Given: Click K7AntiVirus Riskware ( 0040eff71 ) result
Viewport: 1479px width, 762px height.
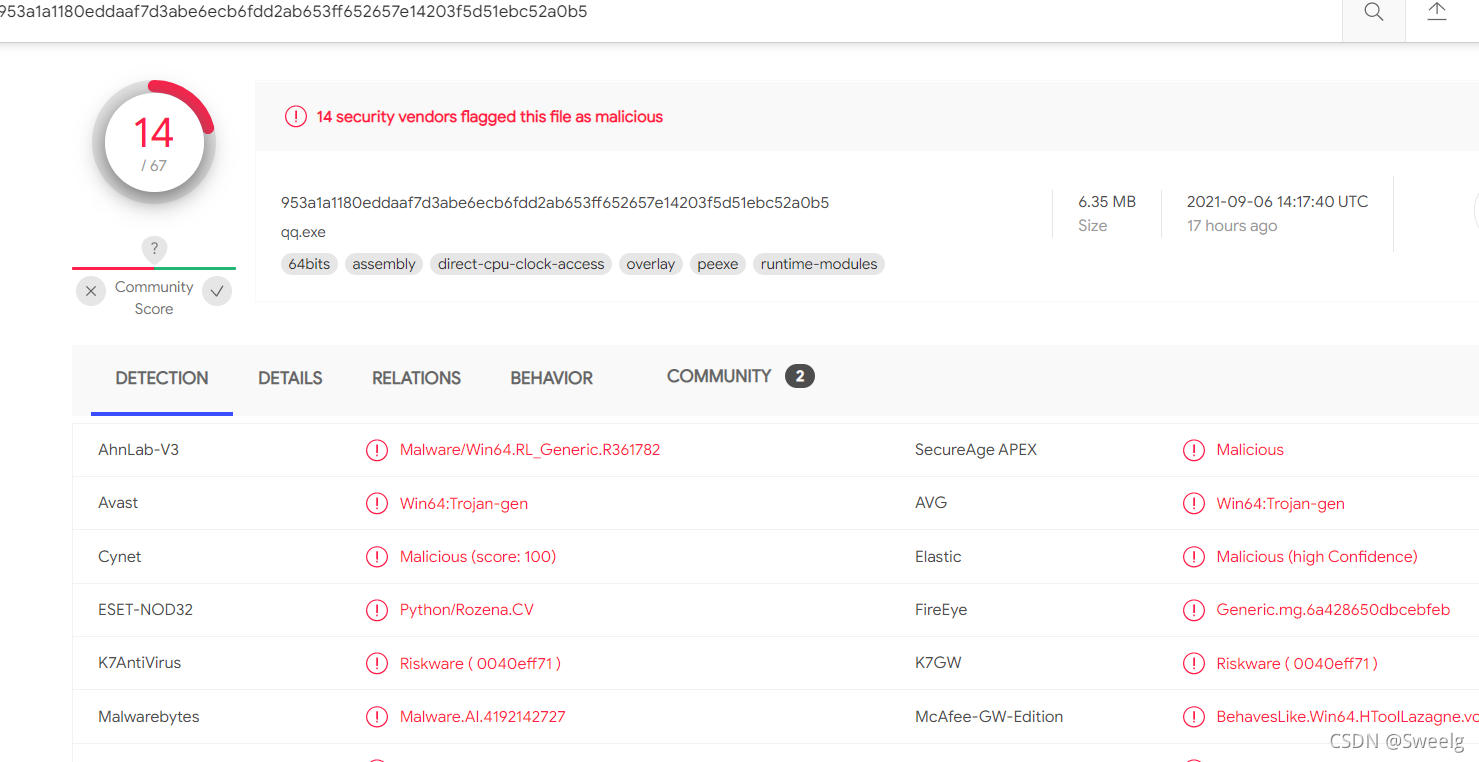Looking at the screenshot, I should pyautogui.click(x=480, y=663).
